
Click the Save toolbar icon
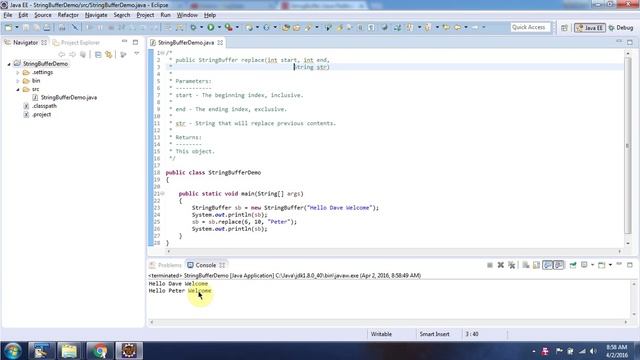tap(26, 27)
